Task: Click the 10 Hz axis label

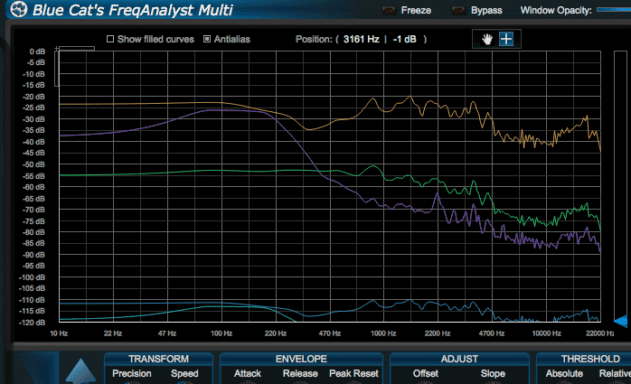Action: coord(59,333)
